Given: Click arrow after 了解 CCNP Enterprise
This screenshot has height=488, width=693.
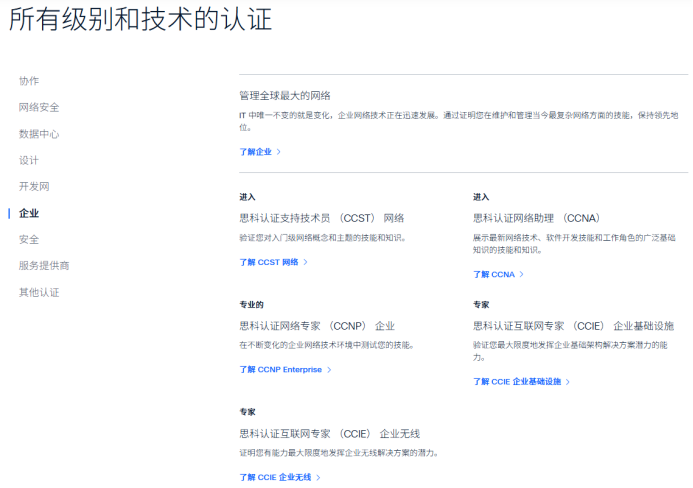Looking at the screenshot, I should coord(329,370).
